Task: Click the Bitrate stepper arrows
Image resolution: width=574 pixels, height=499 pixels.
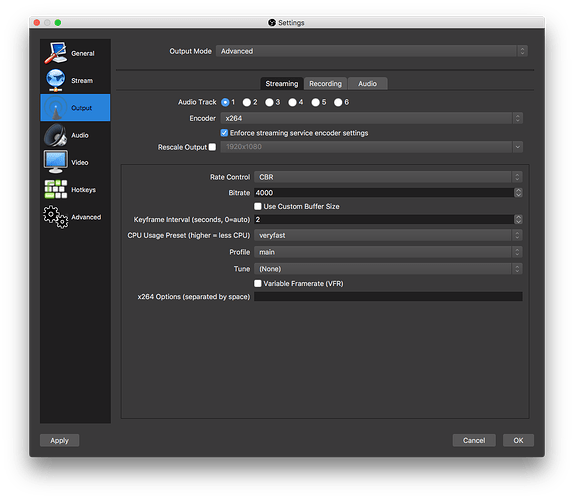Action: pos(518,193)
